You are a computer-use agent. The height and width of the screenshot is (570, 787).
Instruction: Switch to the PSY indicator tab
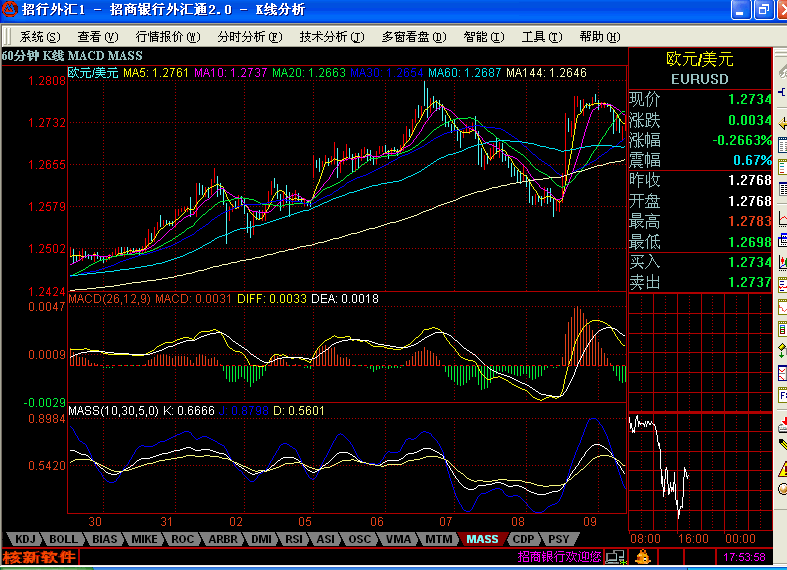558,539
